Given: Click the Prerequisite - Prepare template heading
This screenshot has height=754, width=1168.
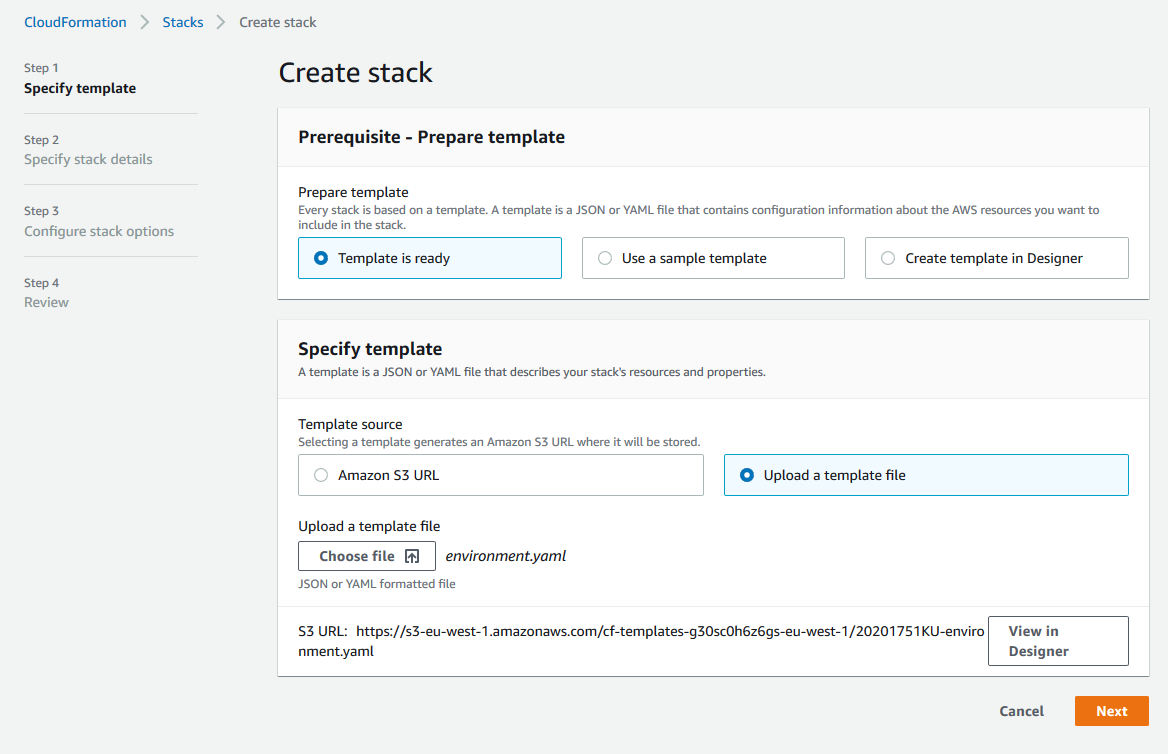Looking at the screenshot, I should [431, 137].
